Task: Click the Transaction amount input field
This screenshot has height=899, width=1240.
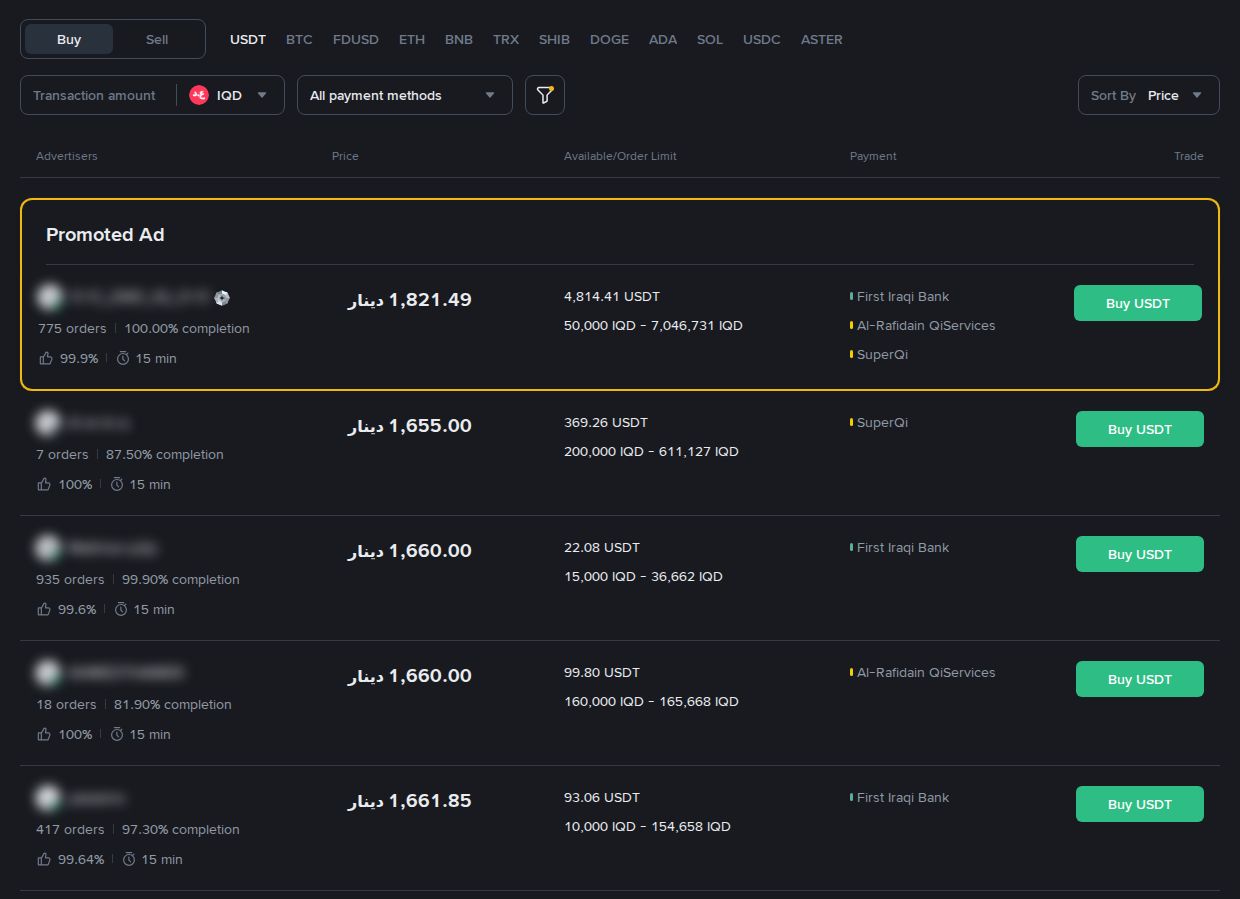Action: click(94, 95)
